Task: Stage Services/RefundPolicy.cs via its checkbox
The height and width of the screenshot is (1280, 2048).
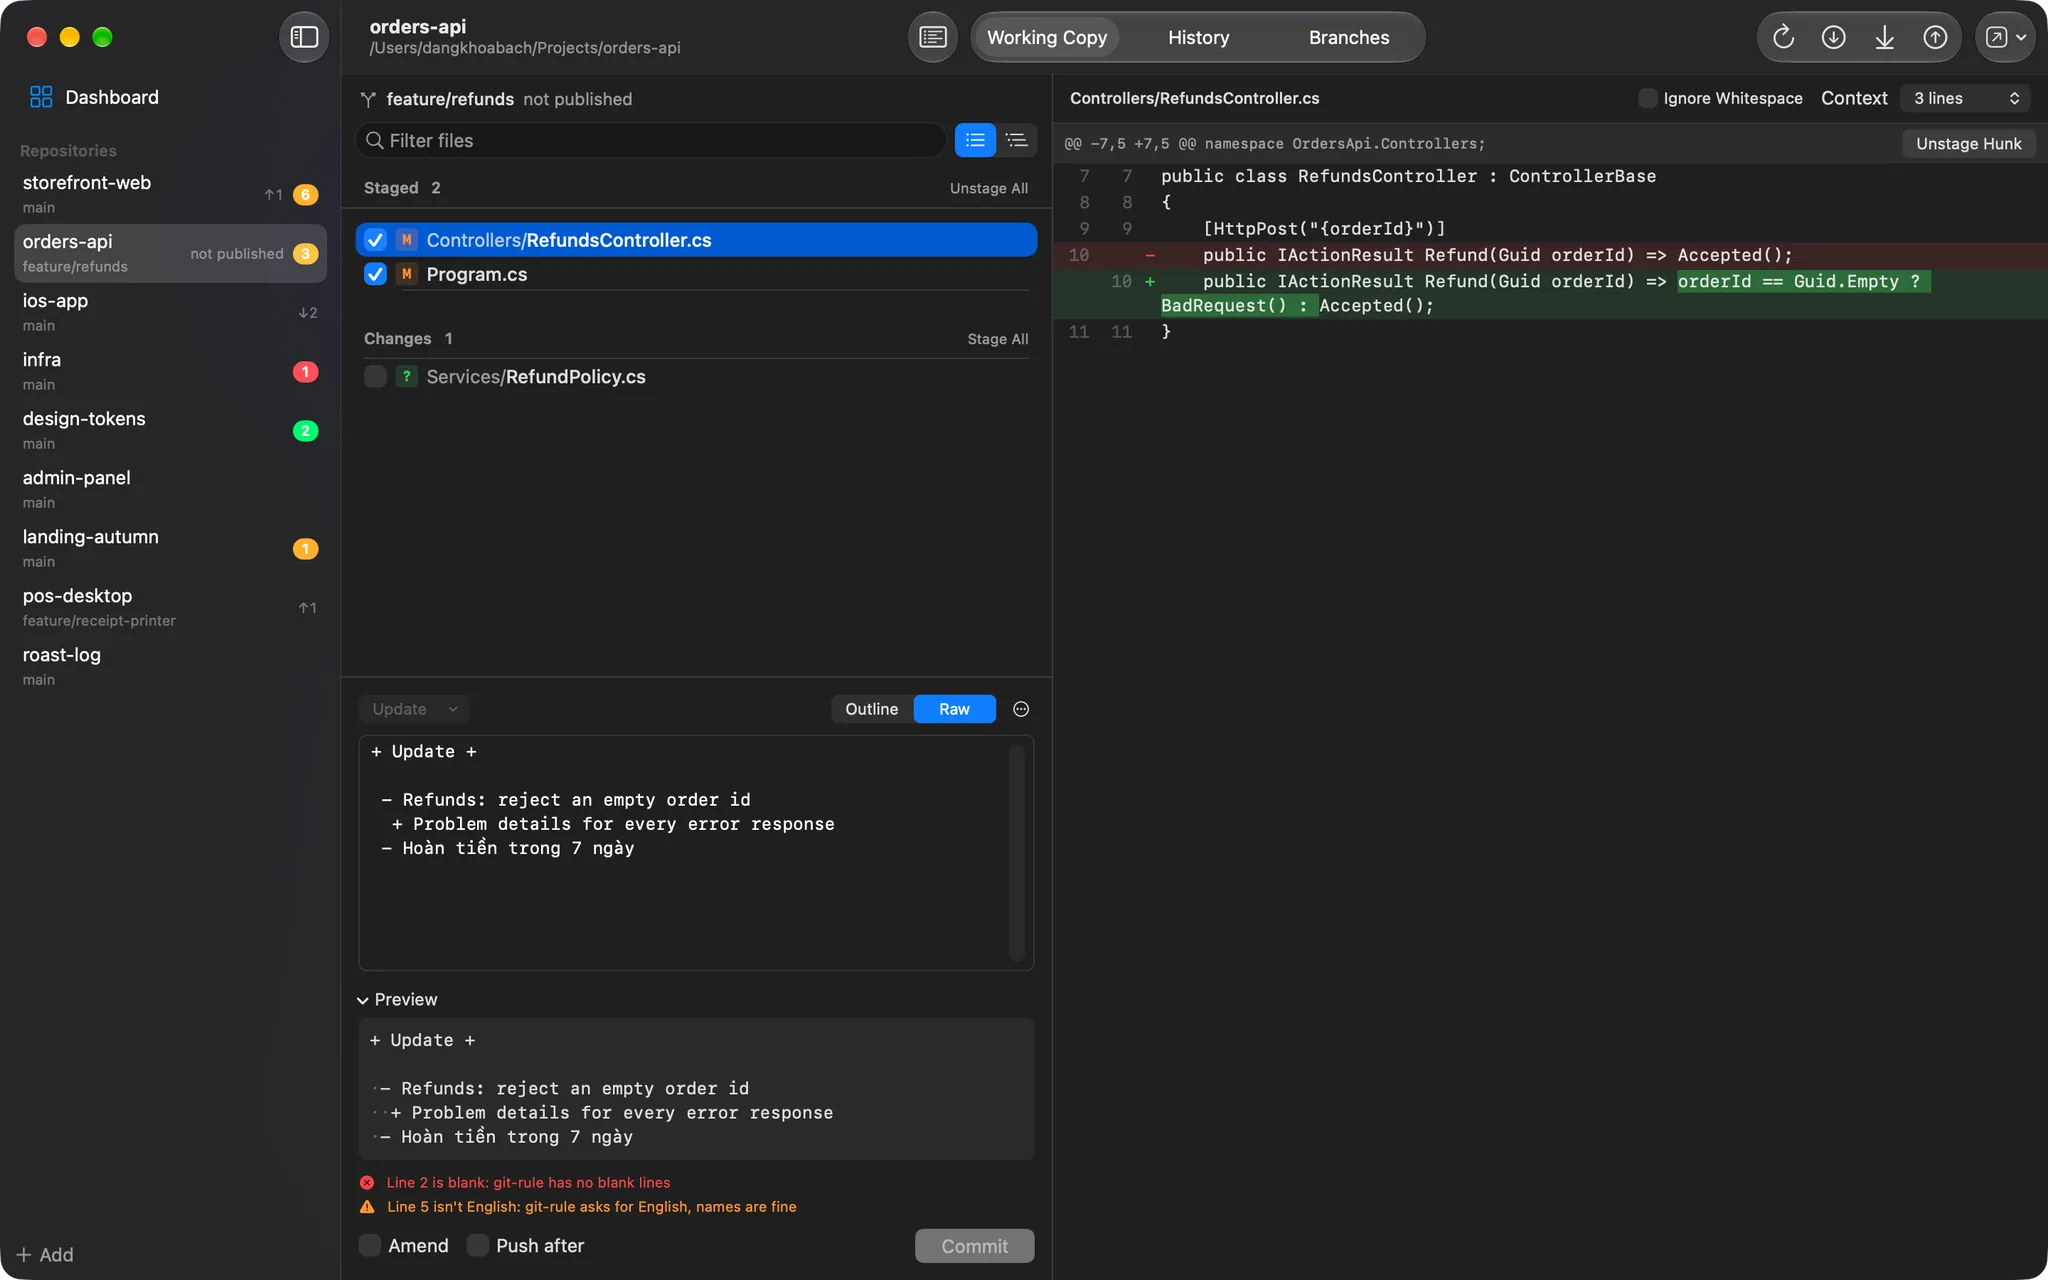Action: tap(375, 376)
